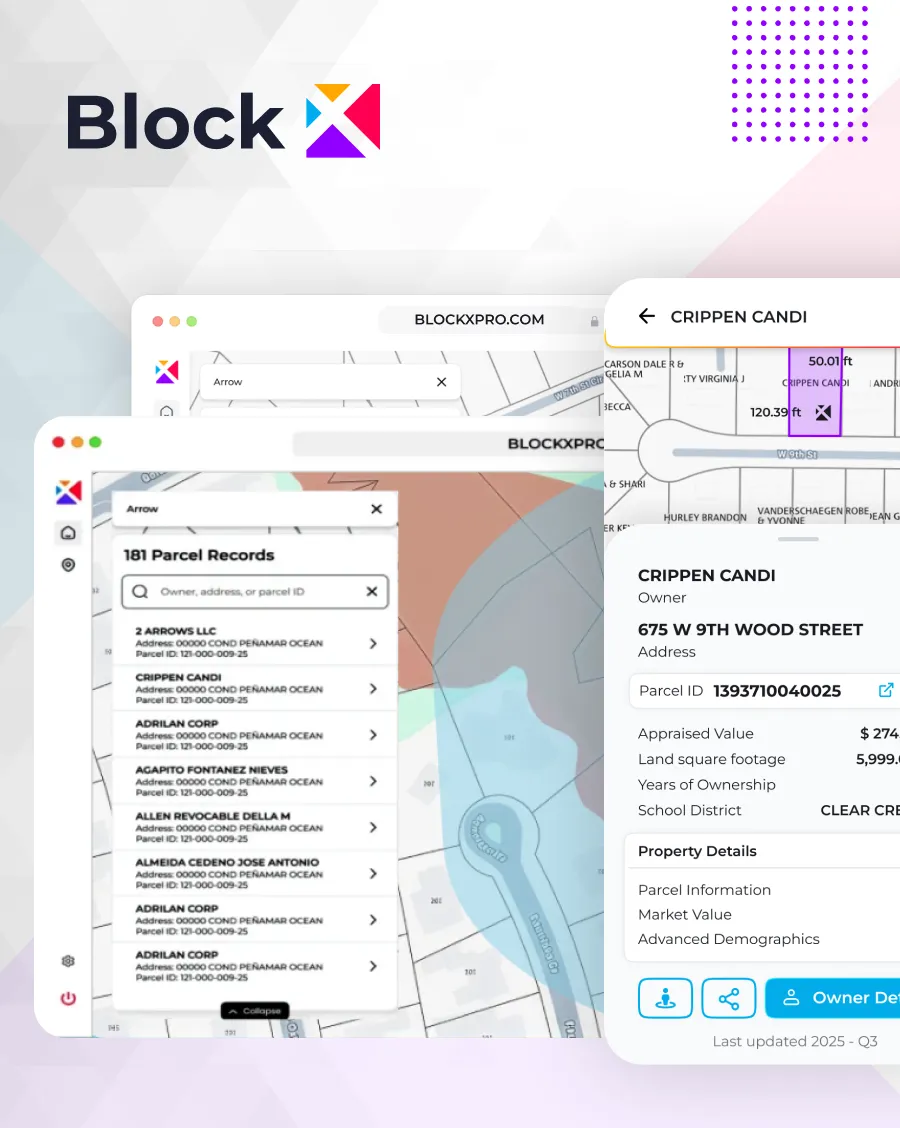Click the W 9th St street label
This screenshot has height=1128, width=900.
tap(797, 454)
